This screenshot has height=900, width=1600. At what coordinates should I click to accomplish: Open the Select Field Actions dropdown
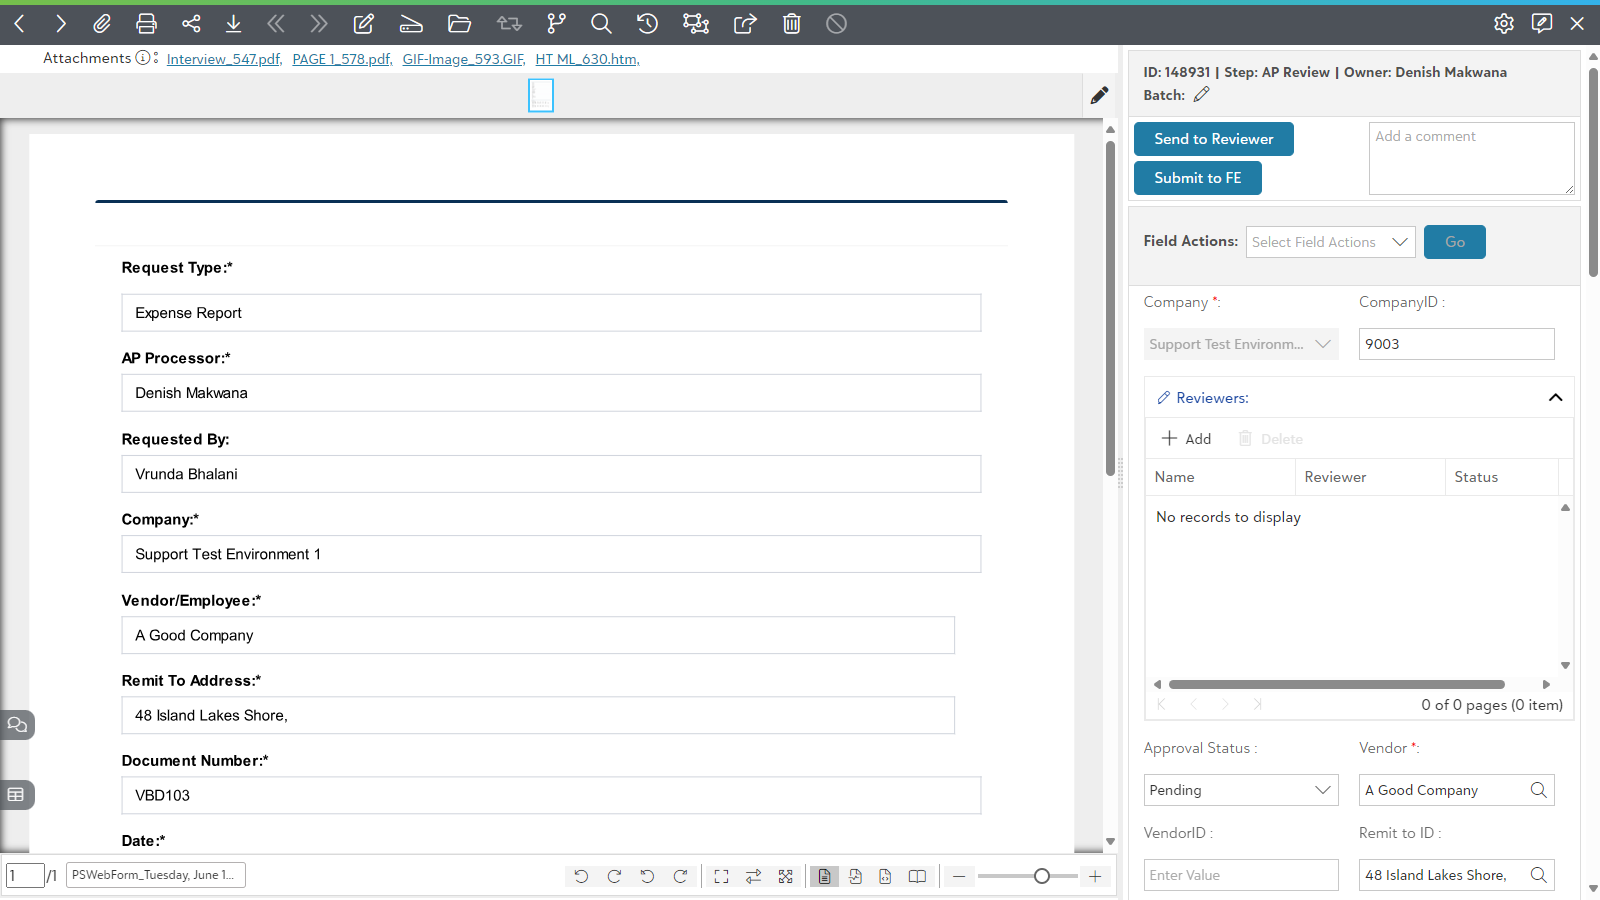(x=1330, y=242)
